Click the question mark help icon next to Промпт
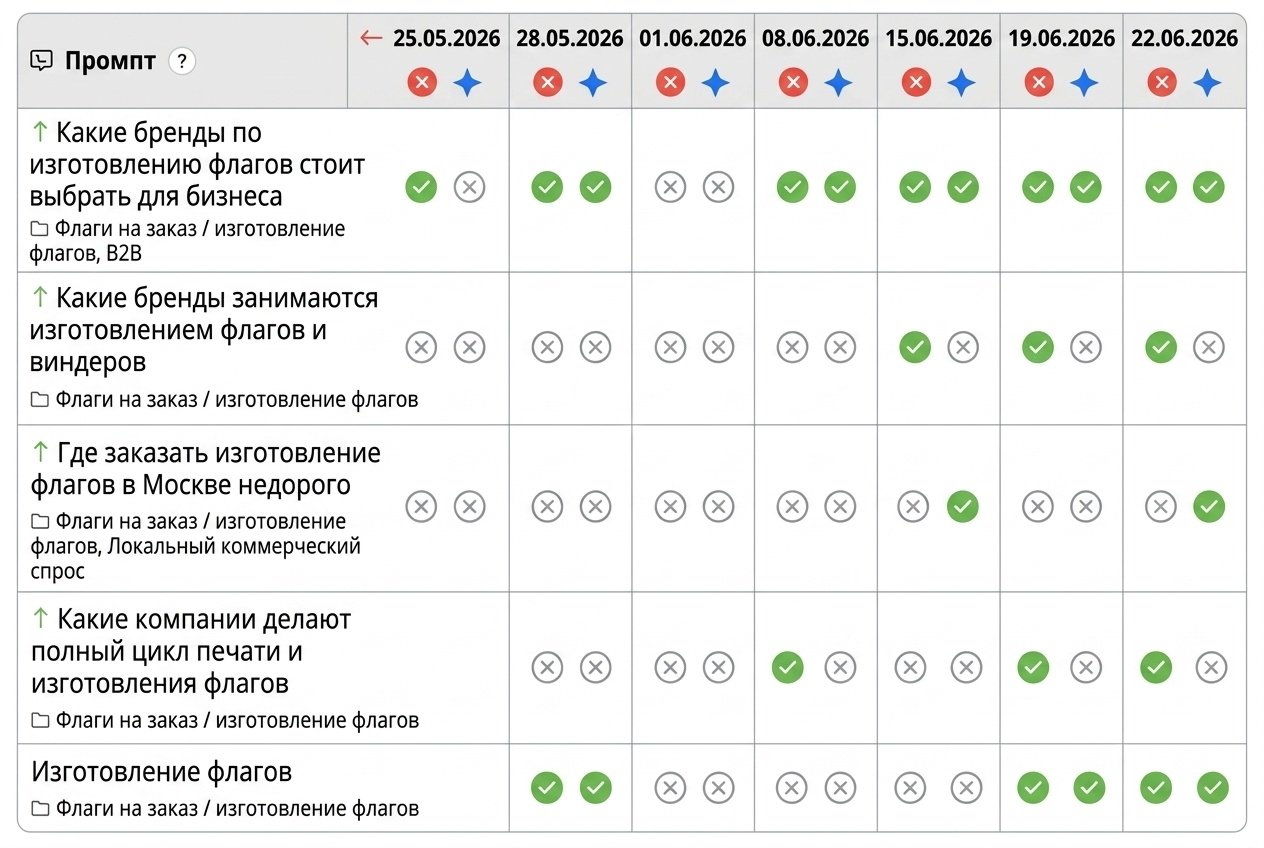This screenshot has height=848, width=1264. 182,61
